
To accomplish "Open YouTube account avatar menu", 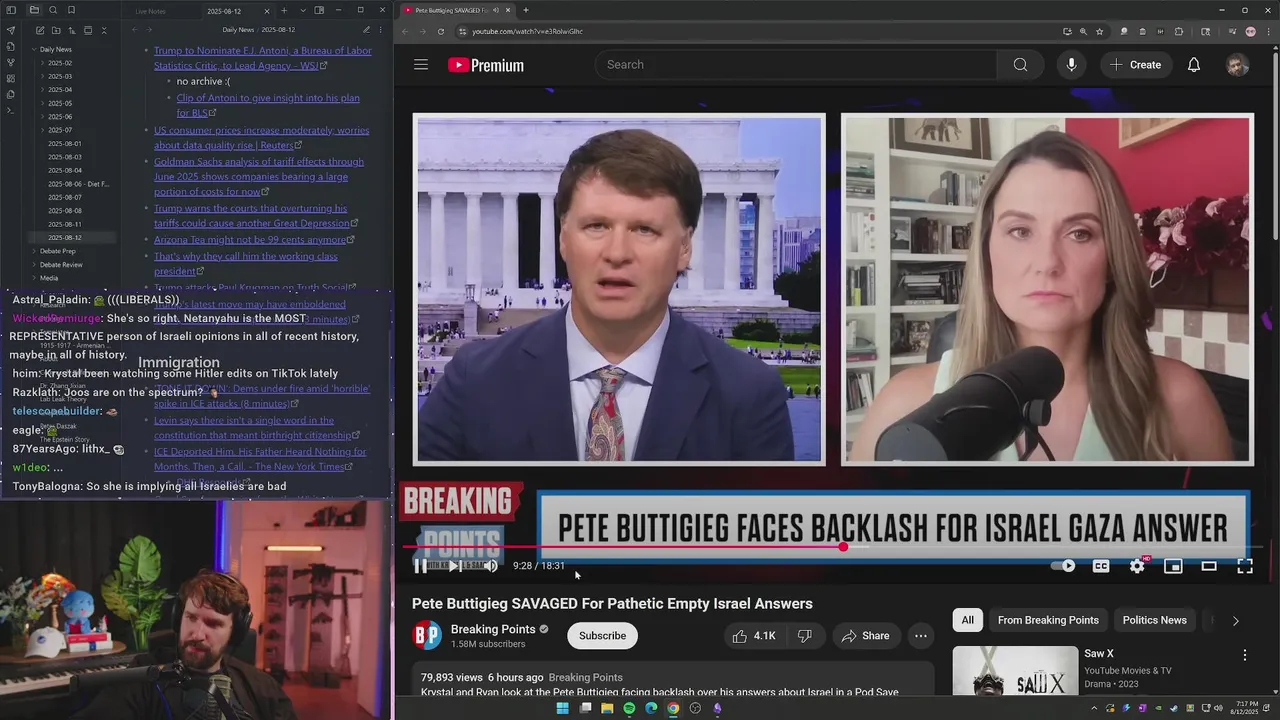I will point(1238,65).
